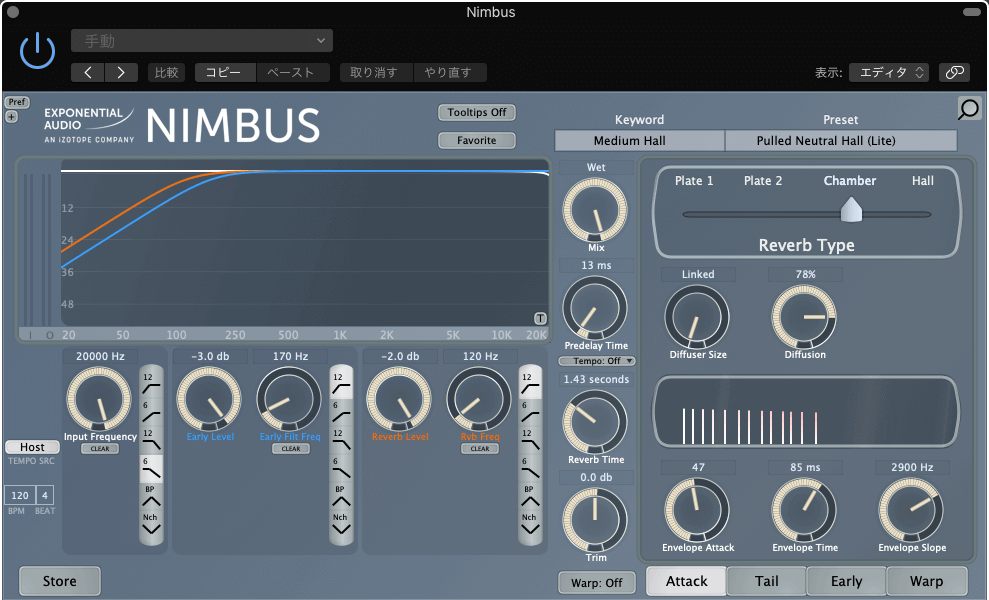Viewport: 989px width, 600px height.
Task: Open the エディタ view selector
Action: click(889, 73)
